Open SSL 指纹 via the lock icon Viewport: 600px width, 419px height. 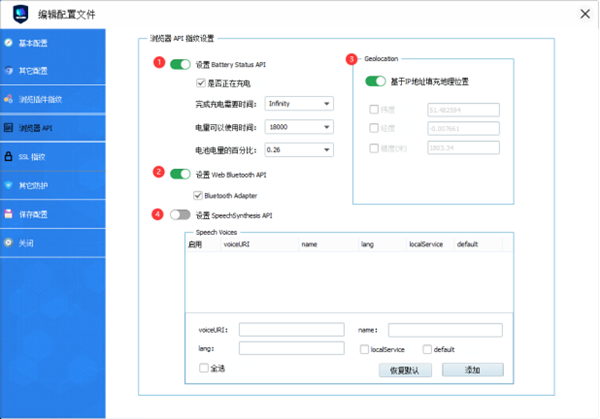point(9,157)
